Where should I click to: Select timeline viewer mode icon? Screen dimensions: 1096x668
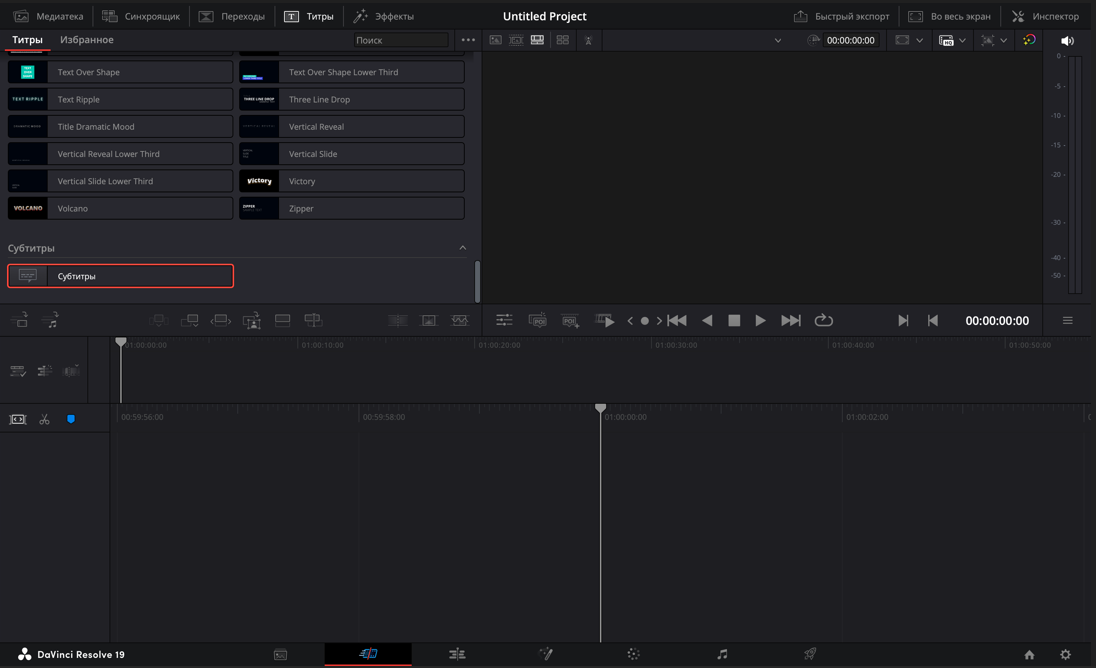coord(537,40)
